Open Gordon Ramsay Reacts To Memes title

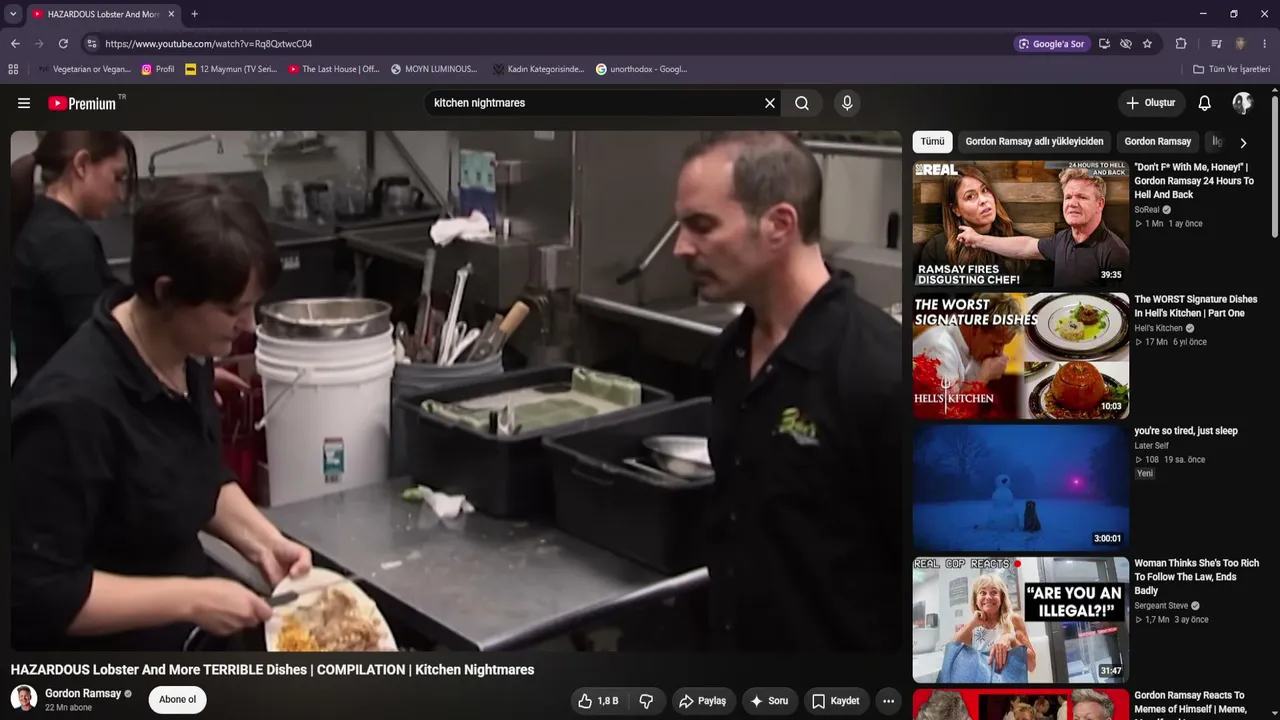tap(1190, 701)
